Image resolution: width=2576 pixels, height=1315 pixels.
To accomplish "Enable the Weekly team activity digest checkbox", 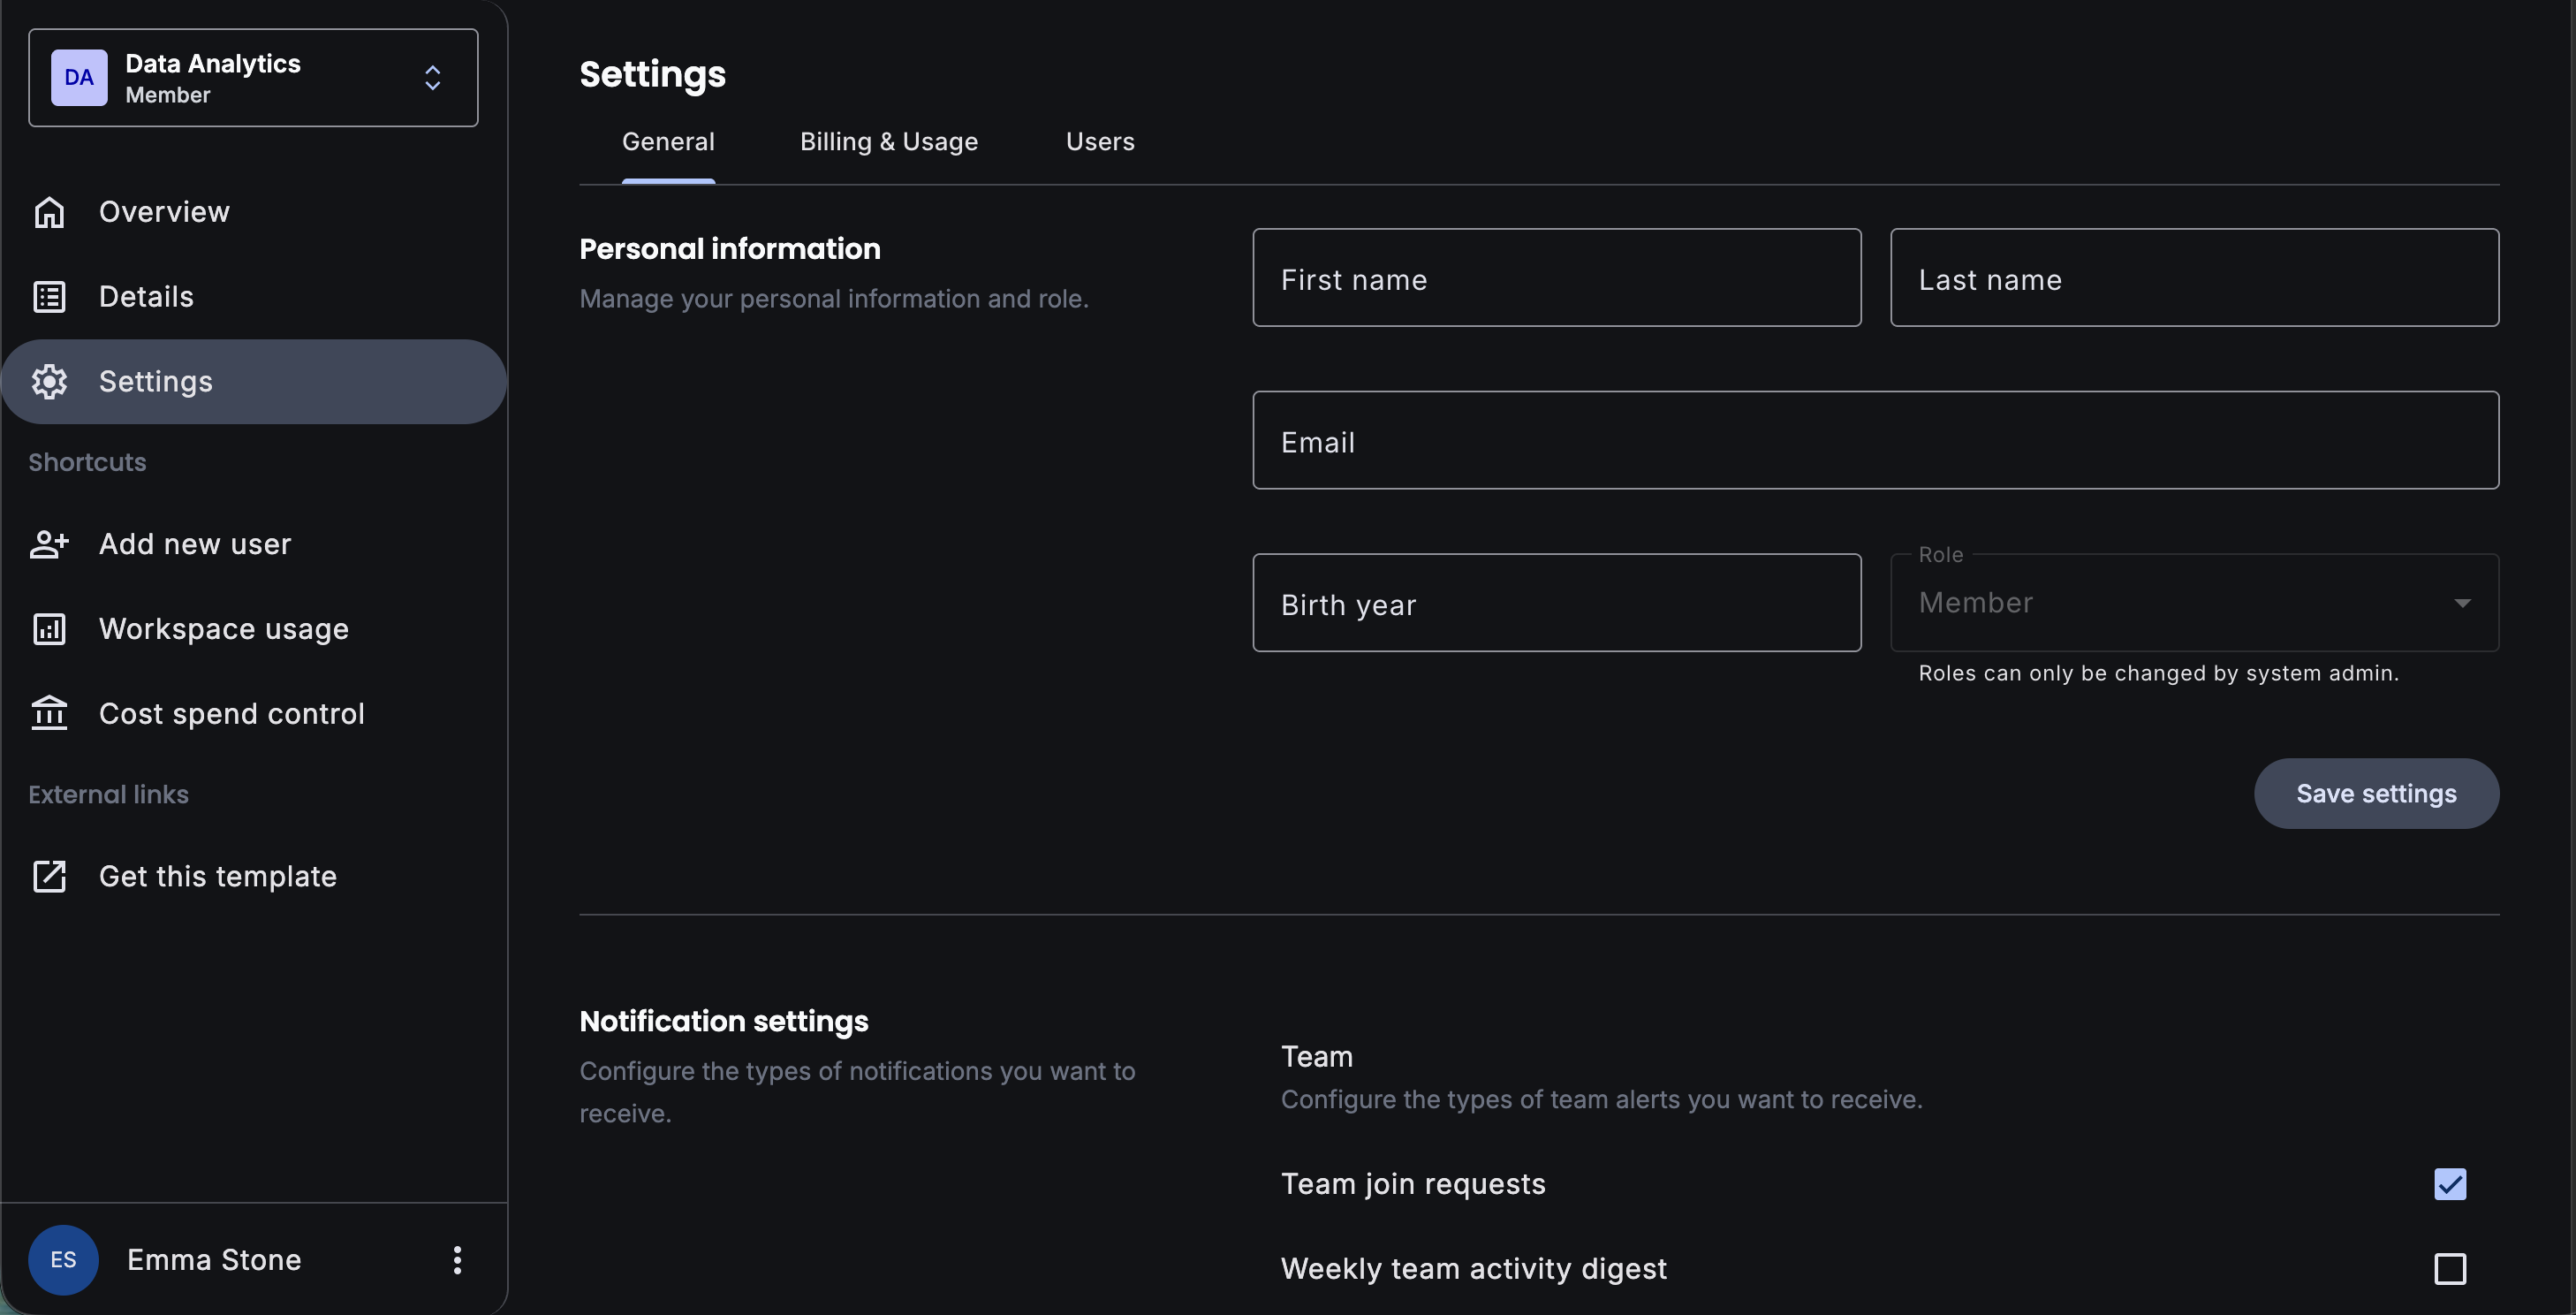I will coord(2449,1269).
